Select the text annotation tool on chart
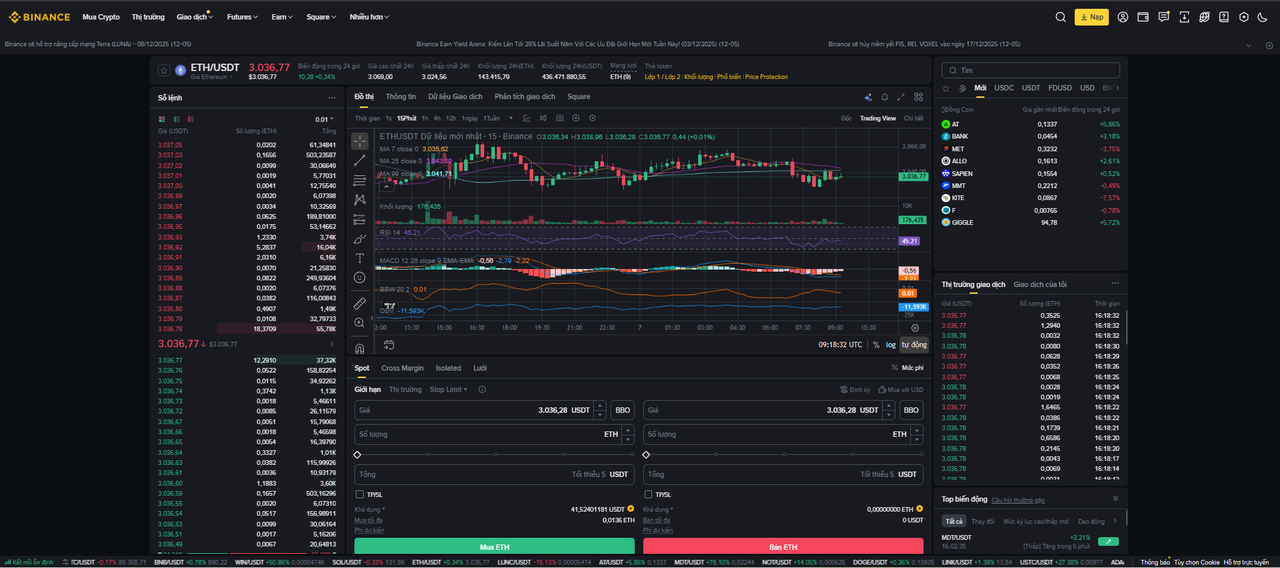This screenshot has height=568, width=1280. [360, 258]
